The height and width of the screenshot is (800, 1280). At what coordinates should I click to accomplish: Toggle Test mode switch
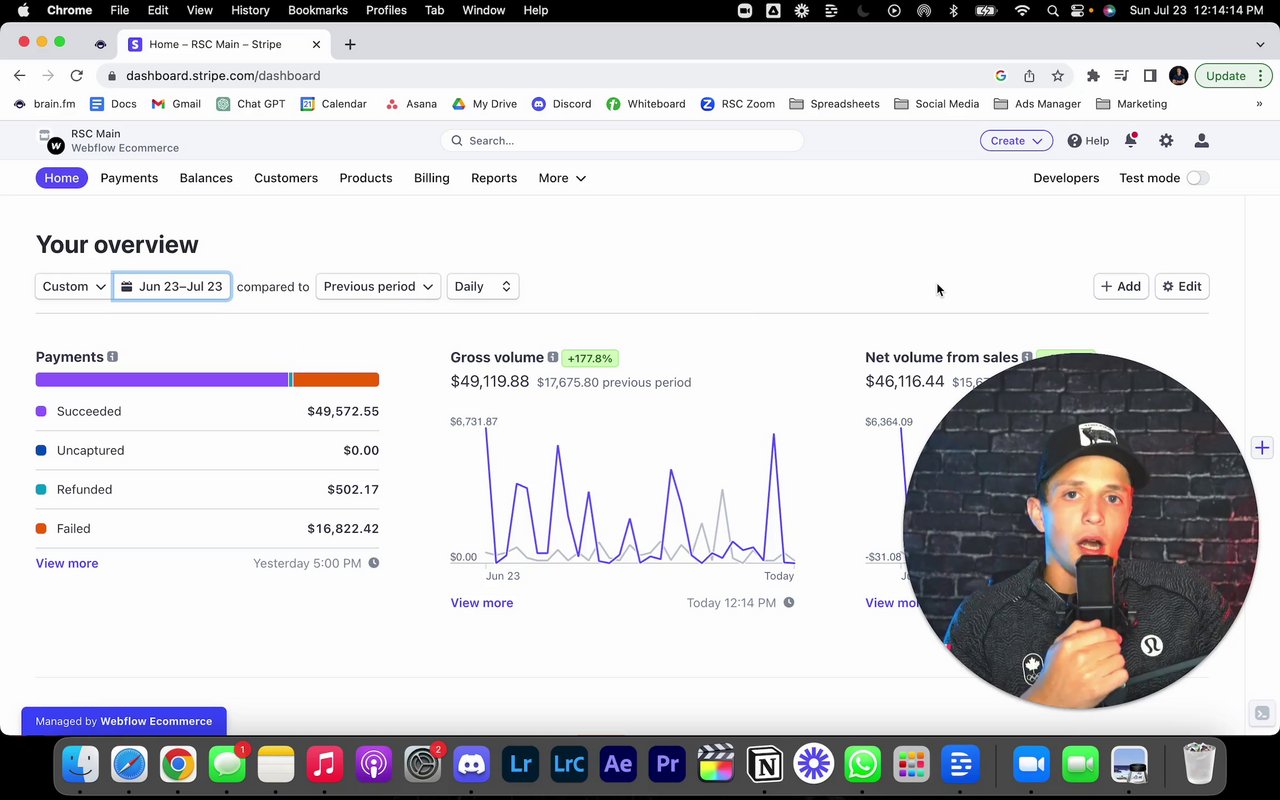(x=1197, y=178)
